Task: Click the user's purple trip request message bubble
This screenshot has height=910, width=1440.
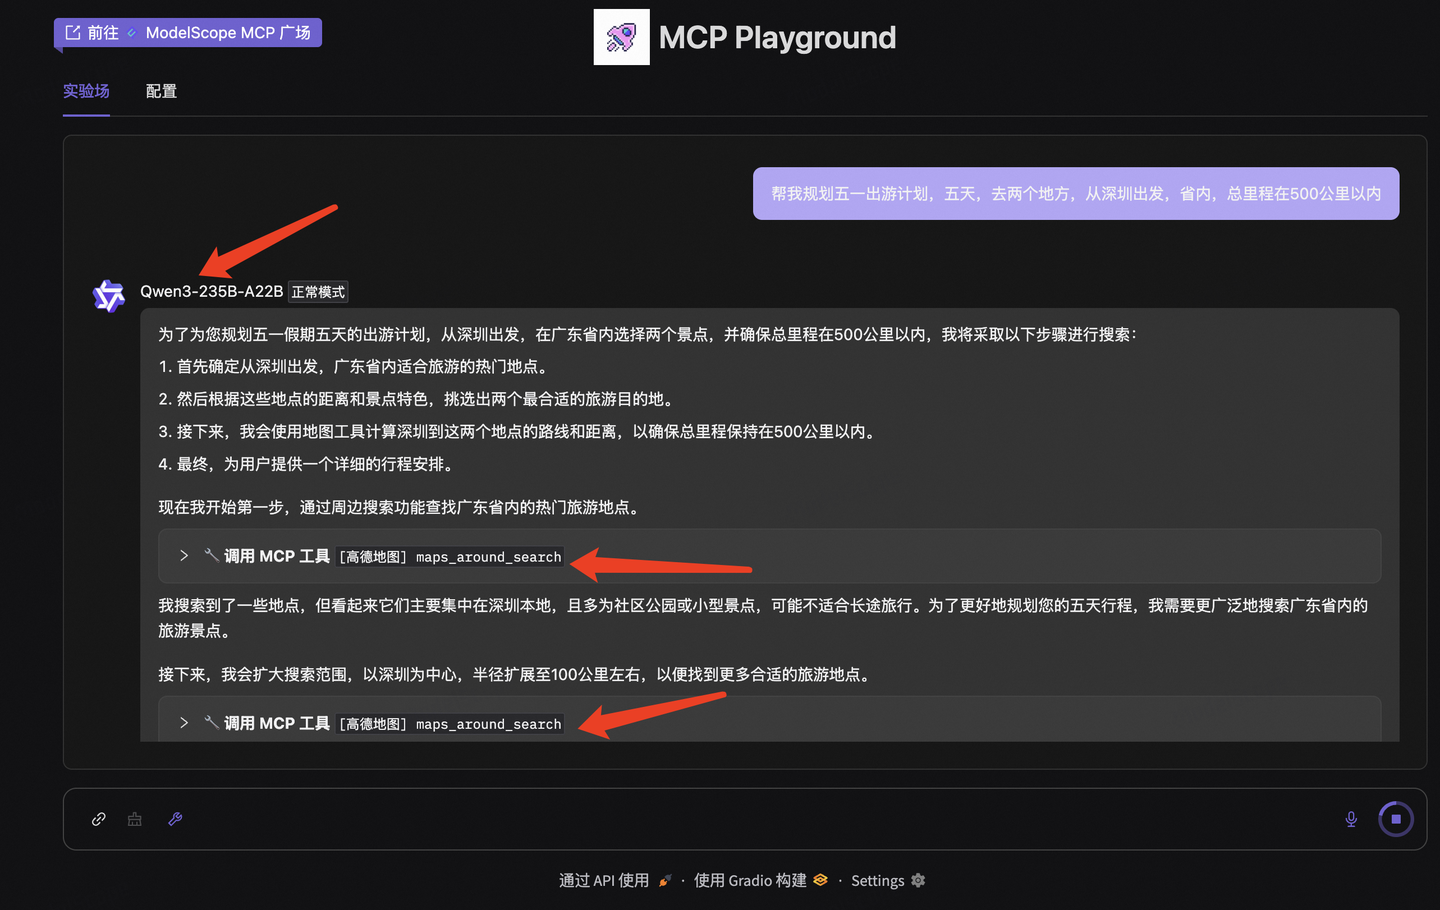Action: click(x=1075, y=193)
